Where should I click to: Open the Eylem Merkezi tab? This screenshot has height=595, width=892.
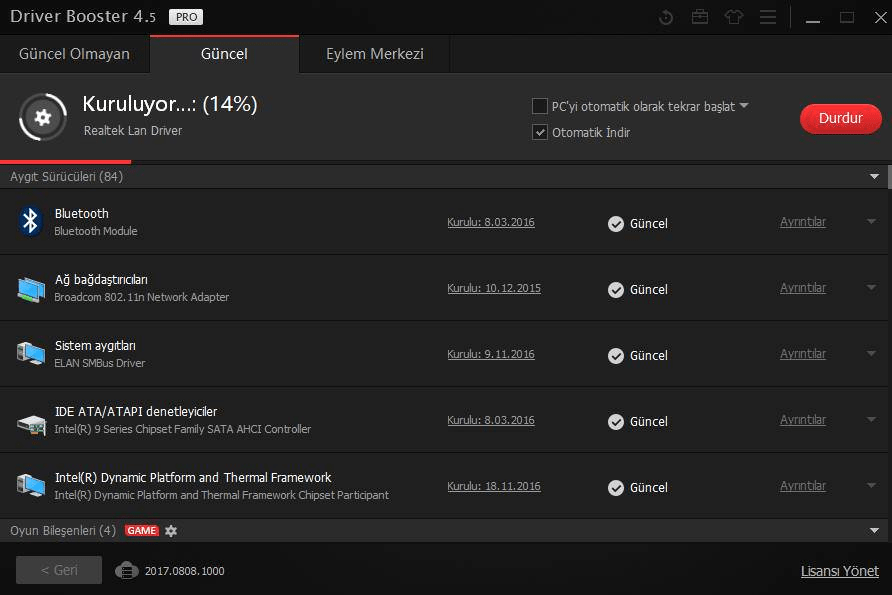tap(374, 54)
